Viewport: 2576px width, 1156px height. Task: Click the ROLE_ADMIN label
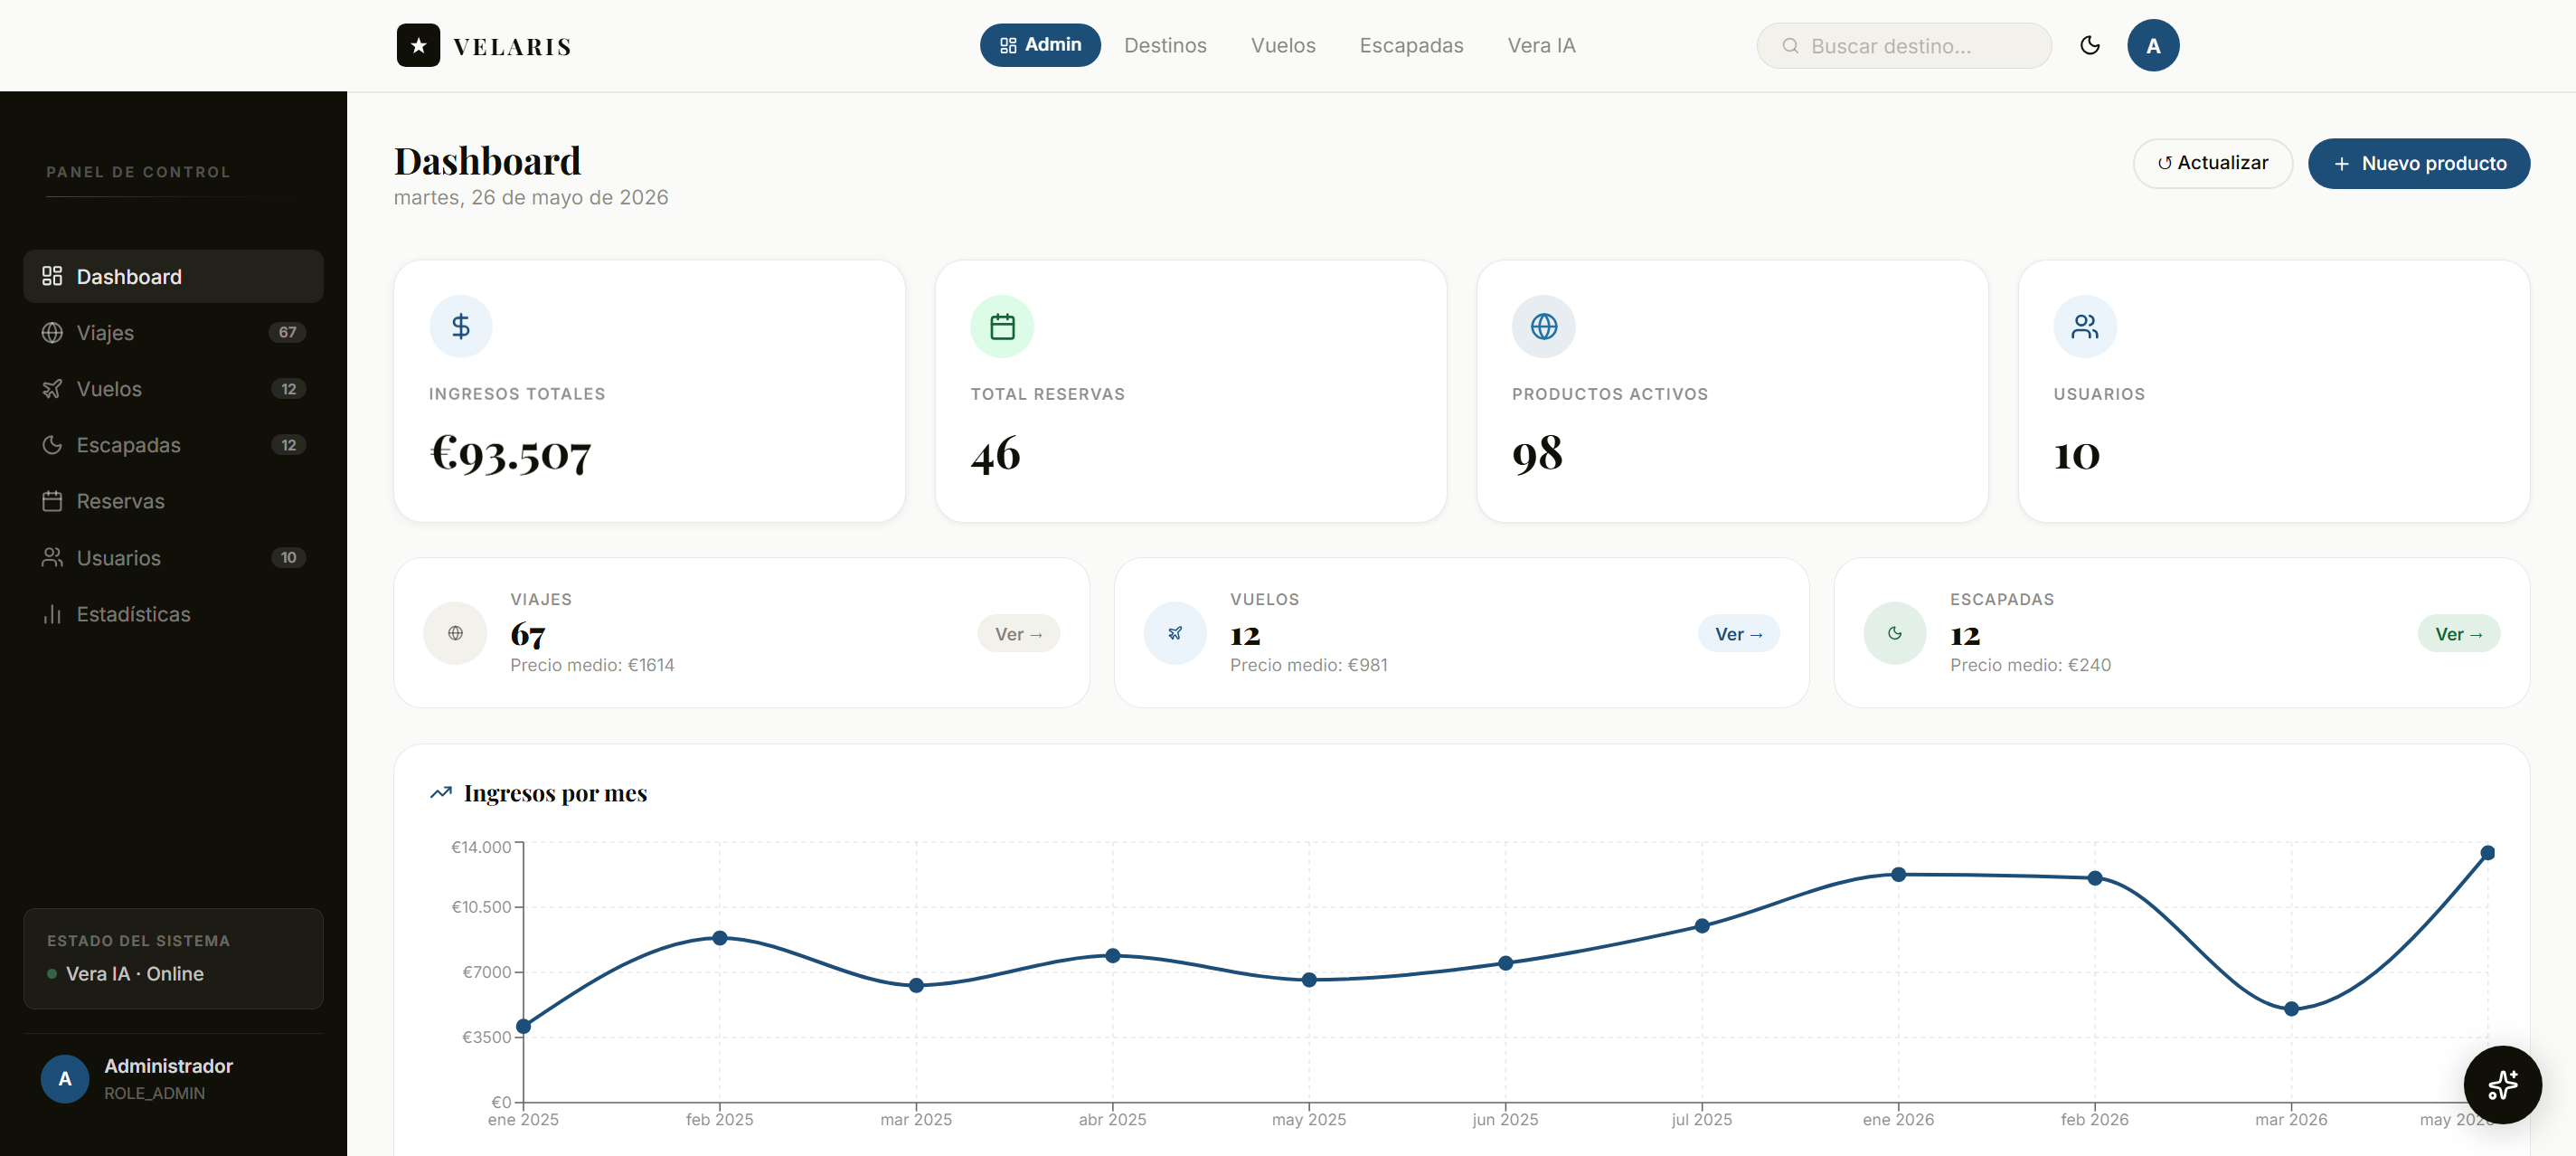tap(154, 1093)
